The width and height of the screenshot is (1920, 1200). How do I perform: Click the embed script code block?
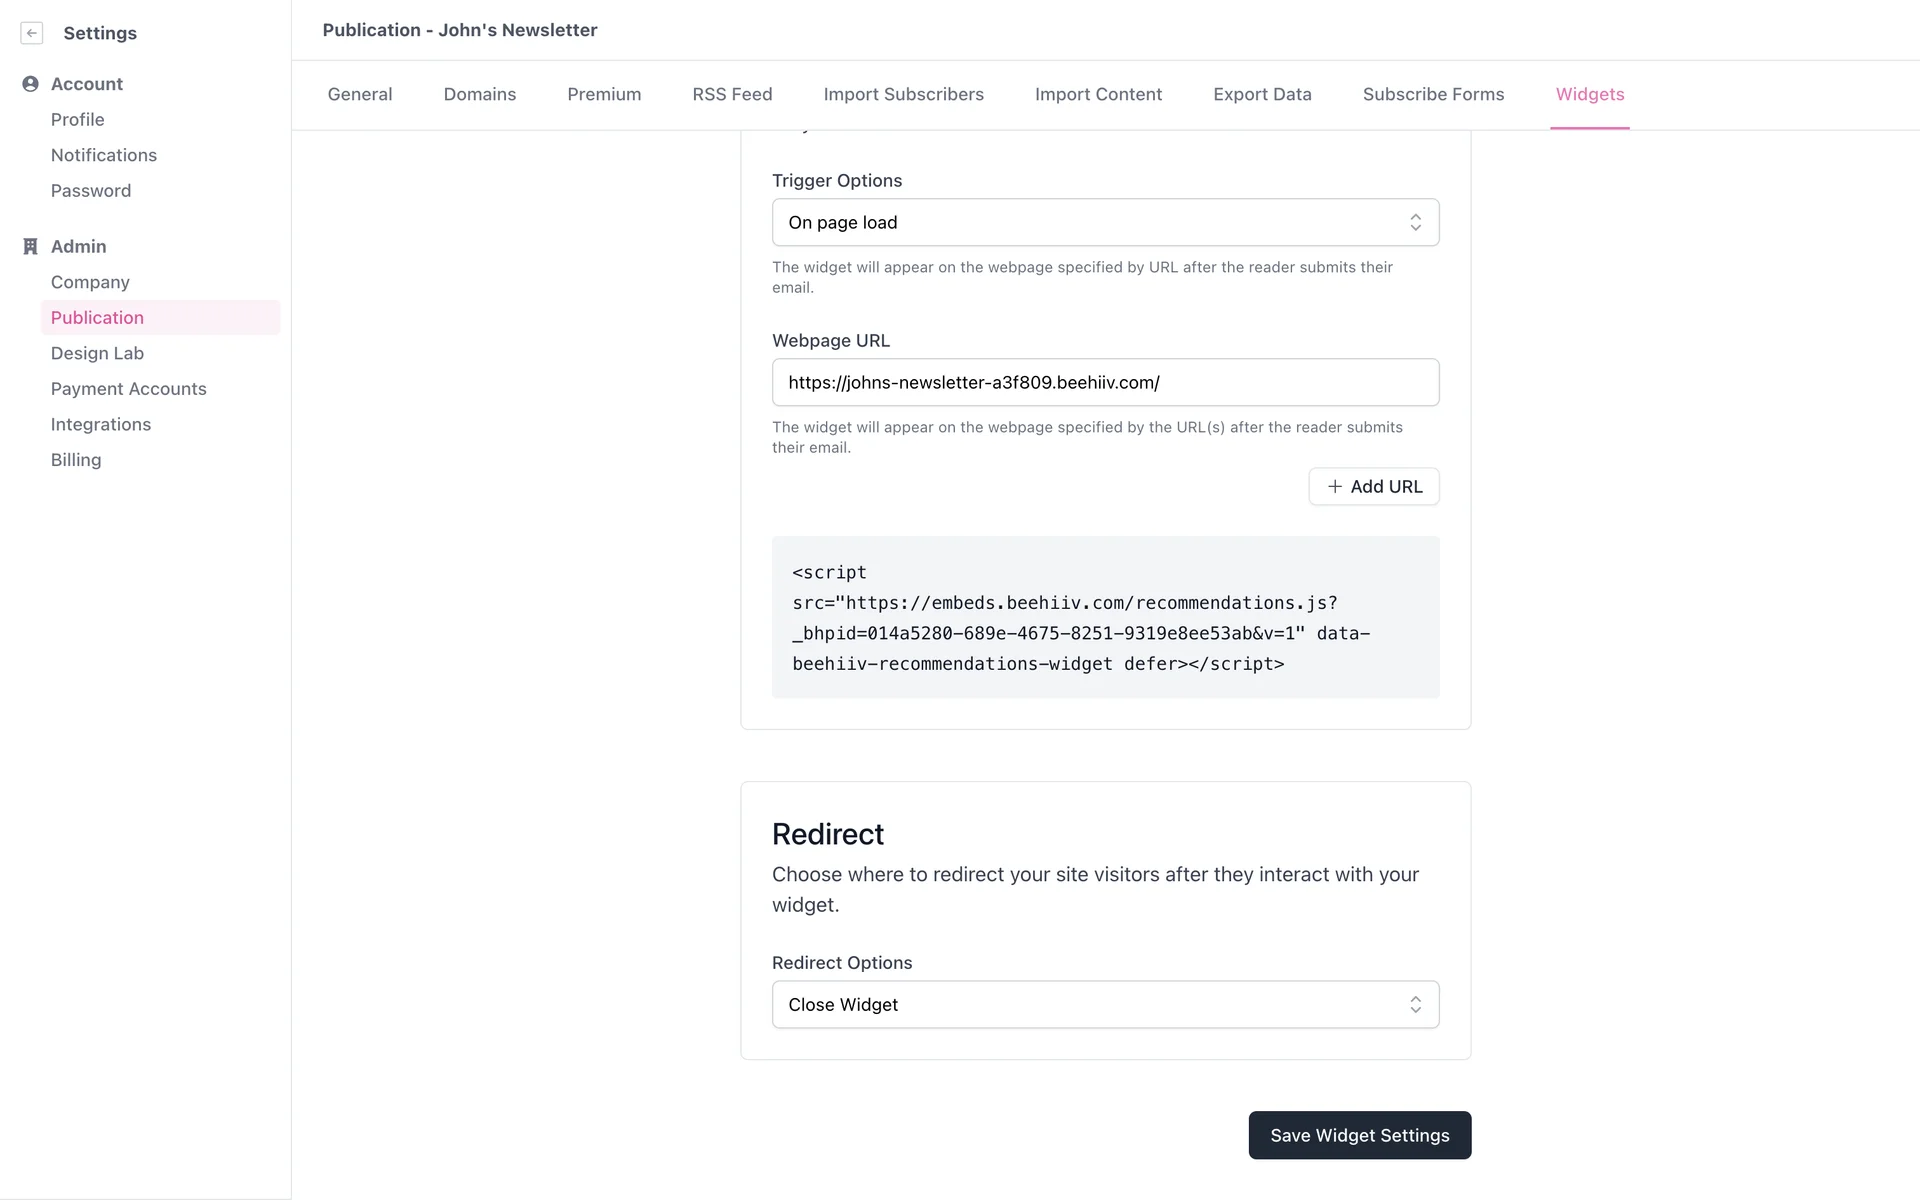pos(1104,617)
